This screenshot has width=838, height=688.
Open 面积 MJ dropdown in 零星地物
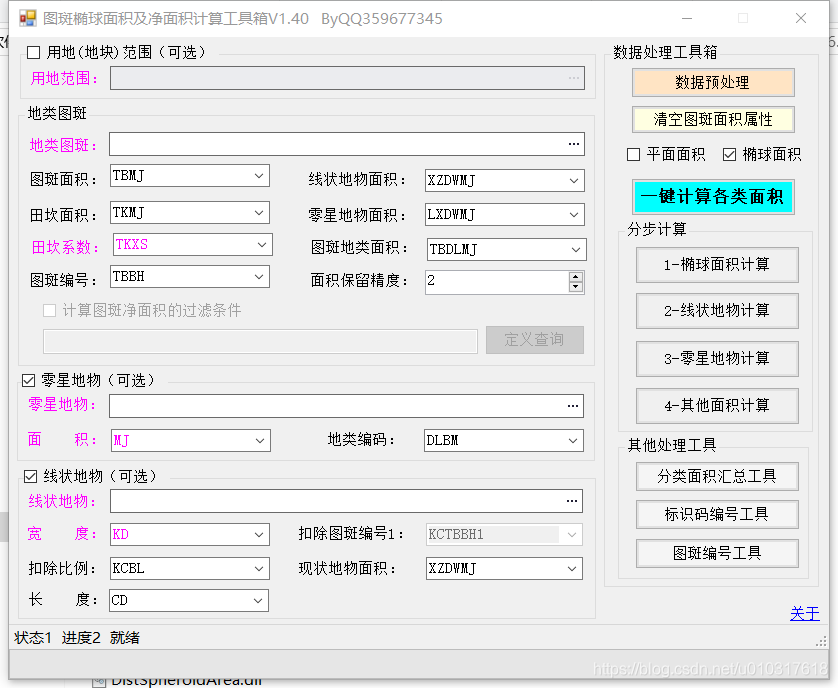260,441
